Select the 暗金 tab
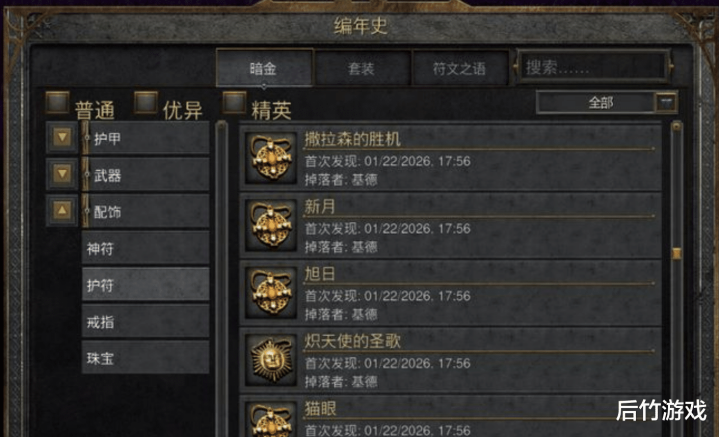Screen dimensions: 719x437 (264, 68)
